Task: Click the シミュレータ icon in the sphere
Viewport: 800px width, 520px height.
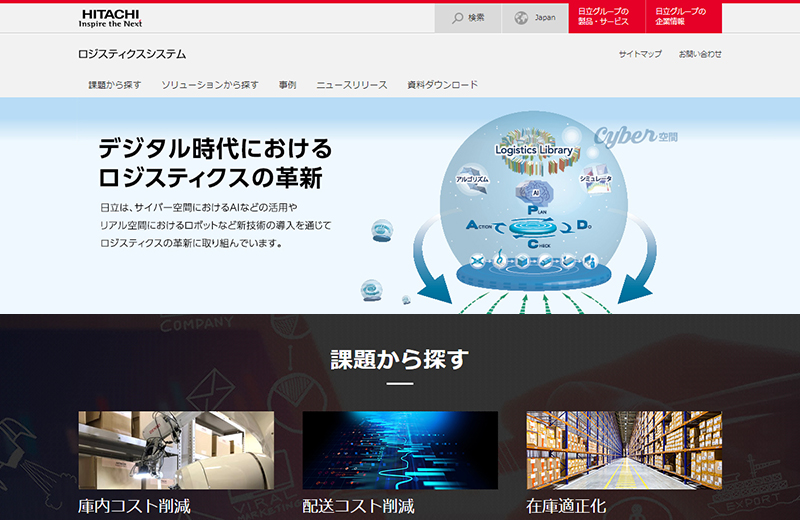Action: (595, 179)
